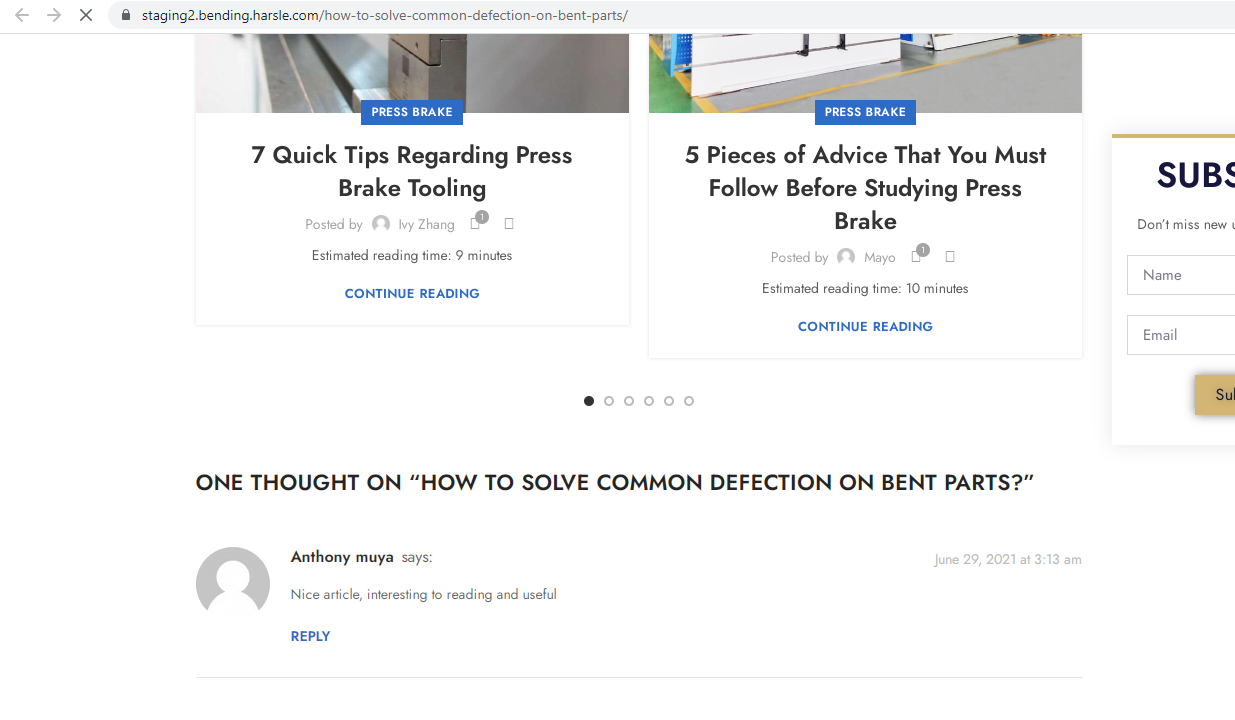Click the browser forward arrow
The image size is (1235, 720).
click(54, 15)
